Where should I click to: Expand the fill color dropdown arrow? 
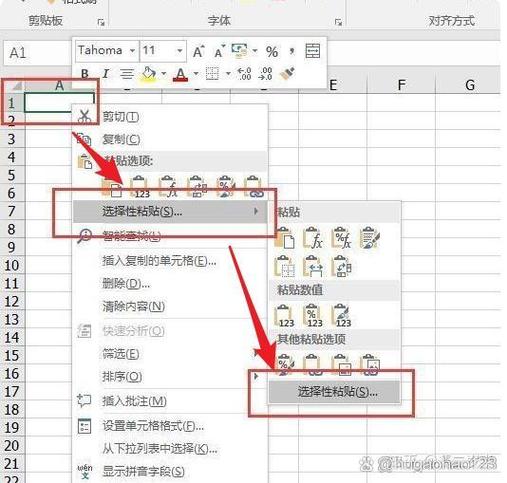click(x=164, y=73)
